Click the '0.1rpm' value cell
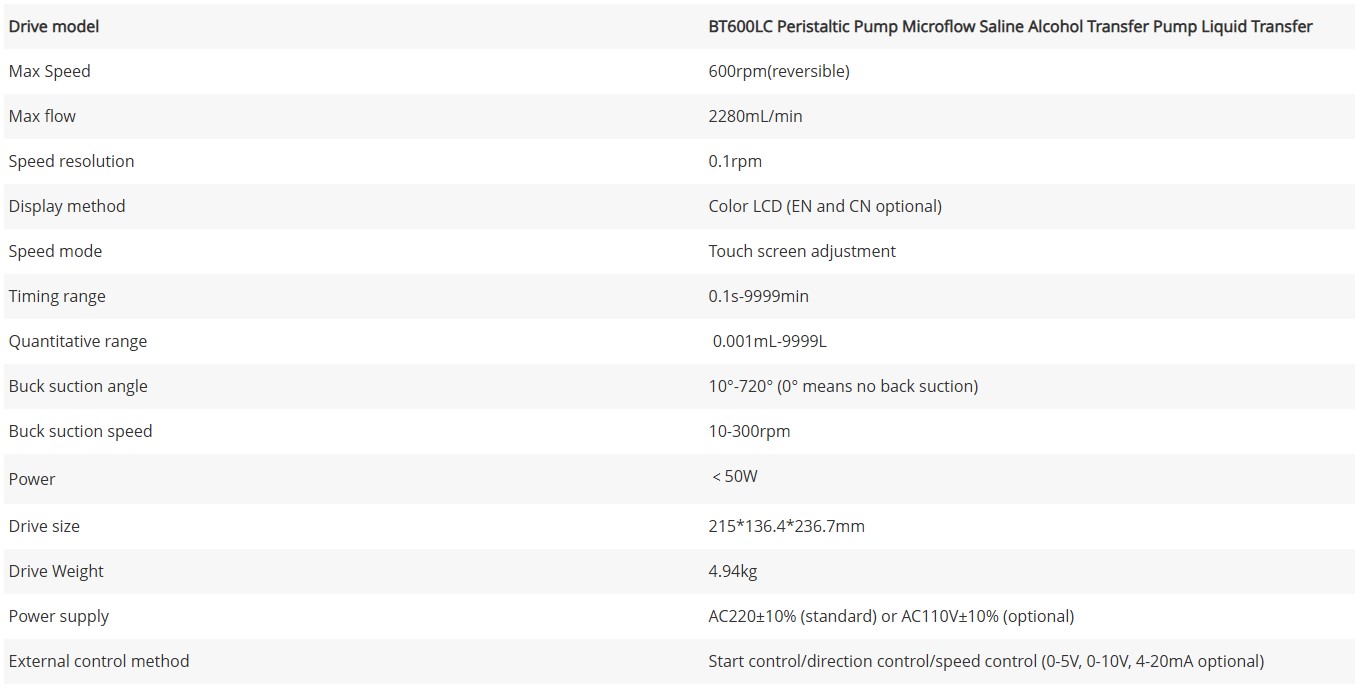The height and width of the screenshot is (693, 1355). pos(735,162)
